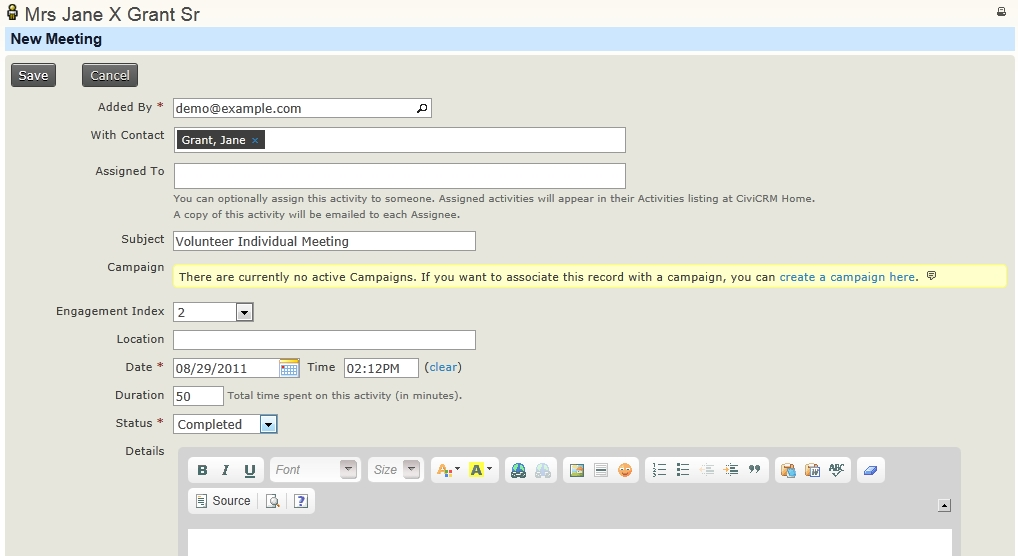Viewport: 1018px width, 556px height.
Task: Click into the Location input field
Action: point(324,340)
